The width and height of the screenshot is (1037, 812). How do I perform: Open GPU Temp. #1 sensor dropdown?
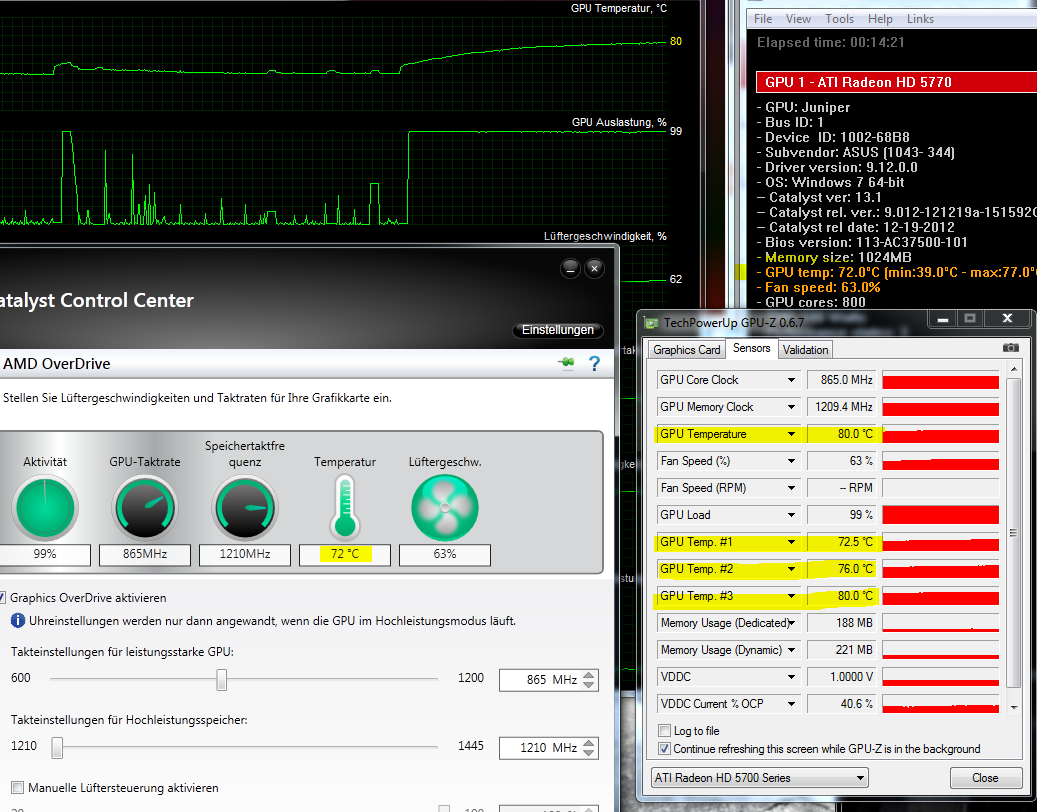[791, 542]
